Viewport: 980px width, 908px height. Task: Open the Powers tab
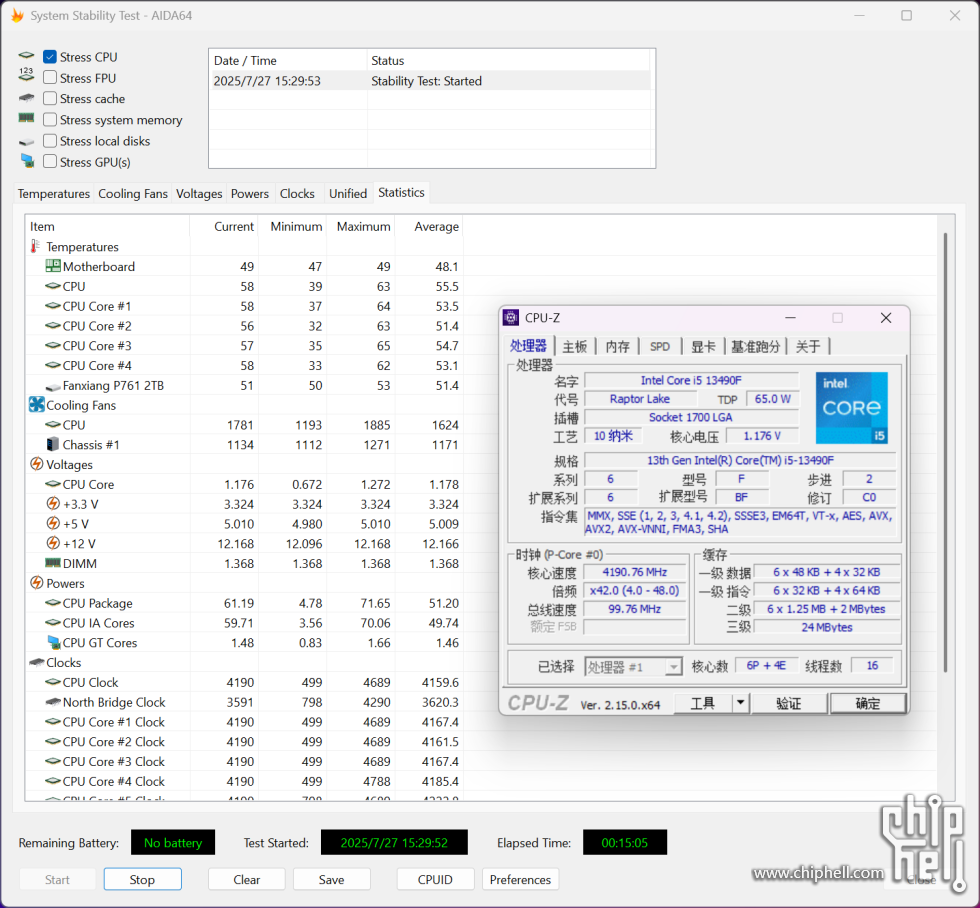(249, 194)
